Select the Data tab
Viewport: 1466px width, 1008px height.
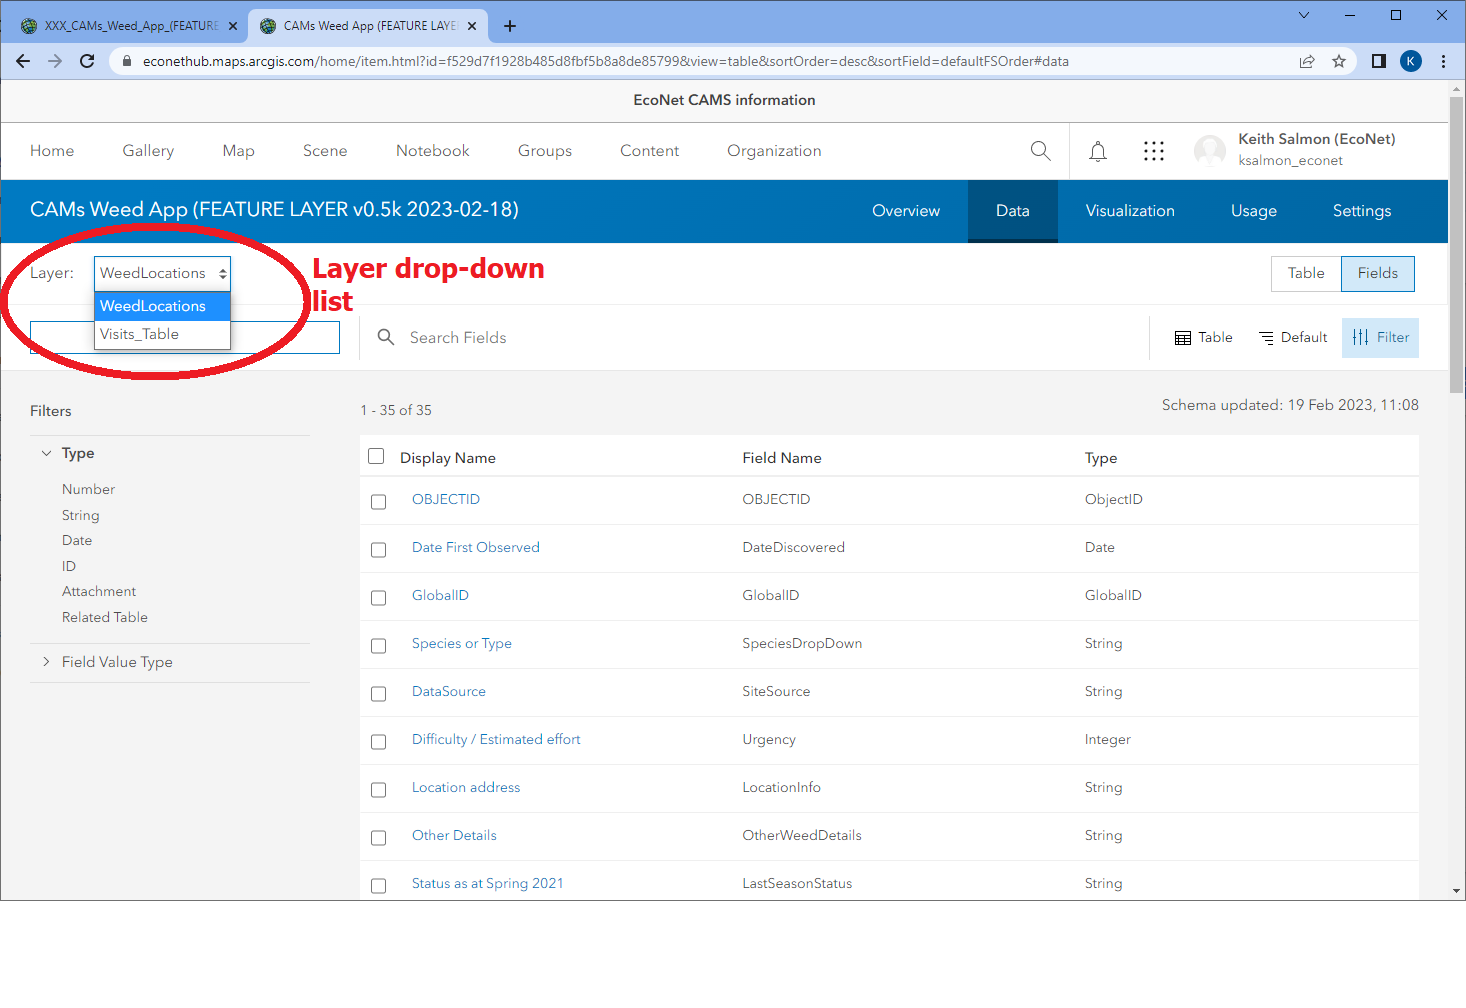click(x=1013, y=211)
